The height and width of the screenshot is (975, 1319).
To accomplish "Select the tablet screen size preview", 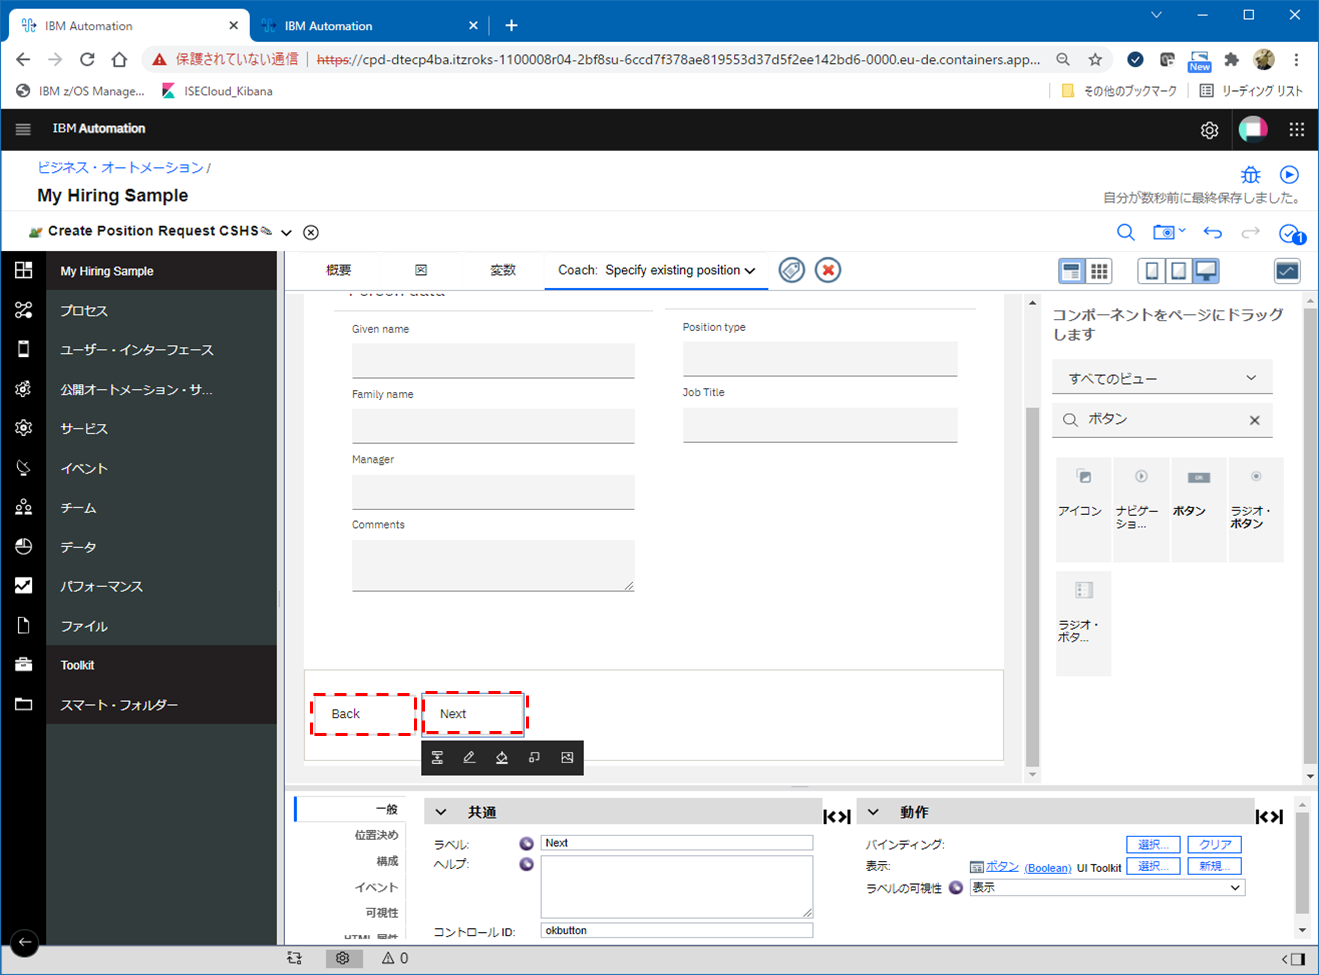I will 1179,271.
